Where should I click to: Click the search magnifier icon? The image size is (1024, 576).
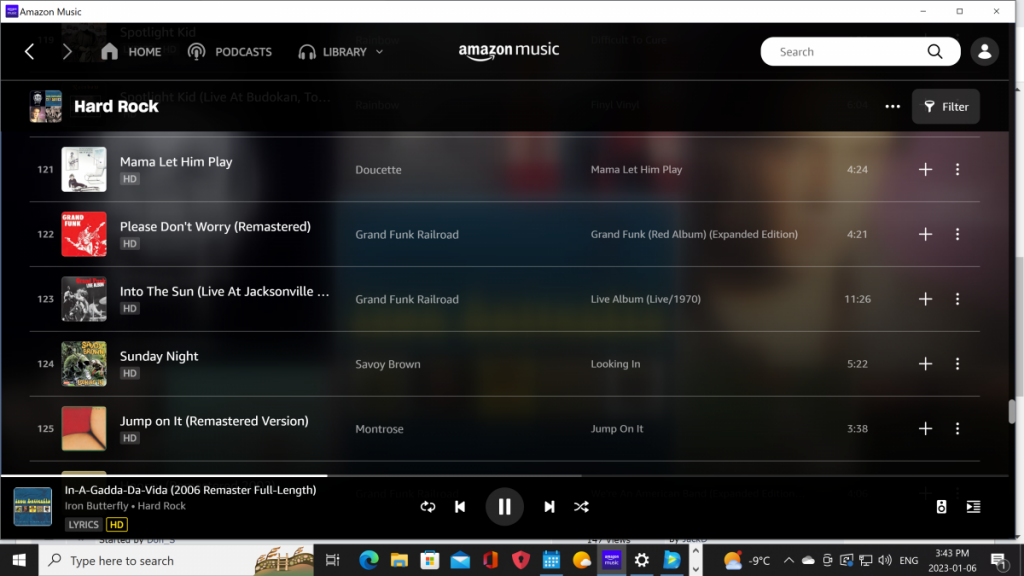pyautogui.click(x=935, y=52)
